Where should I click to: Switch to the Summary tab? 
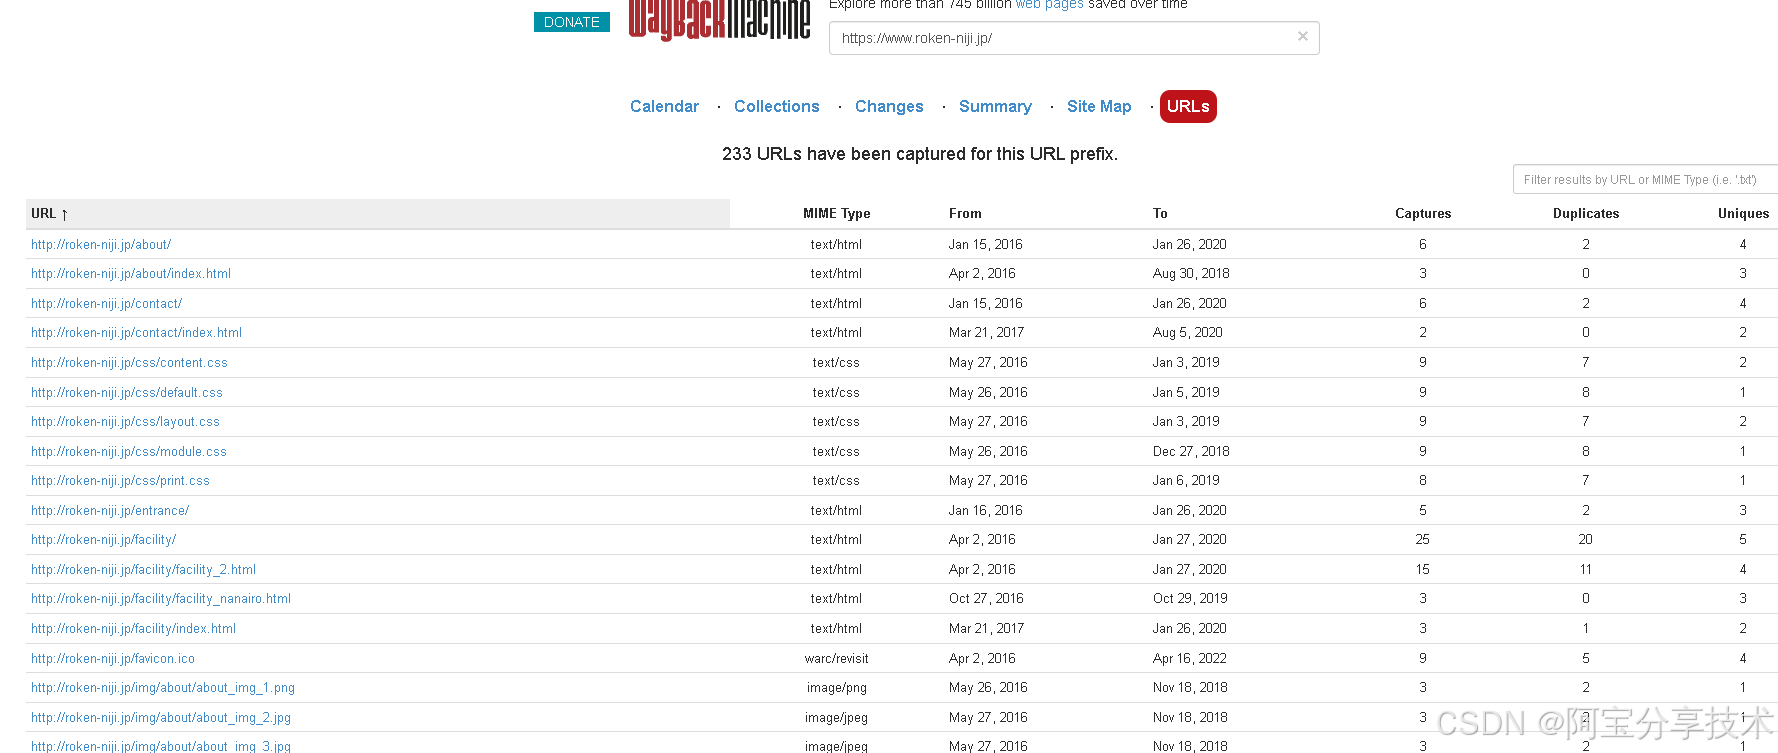tap(995, 106)
